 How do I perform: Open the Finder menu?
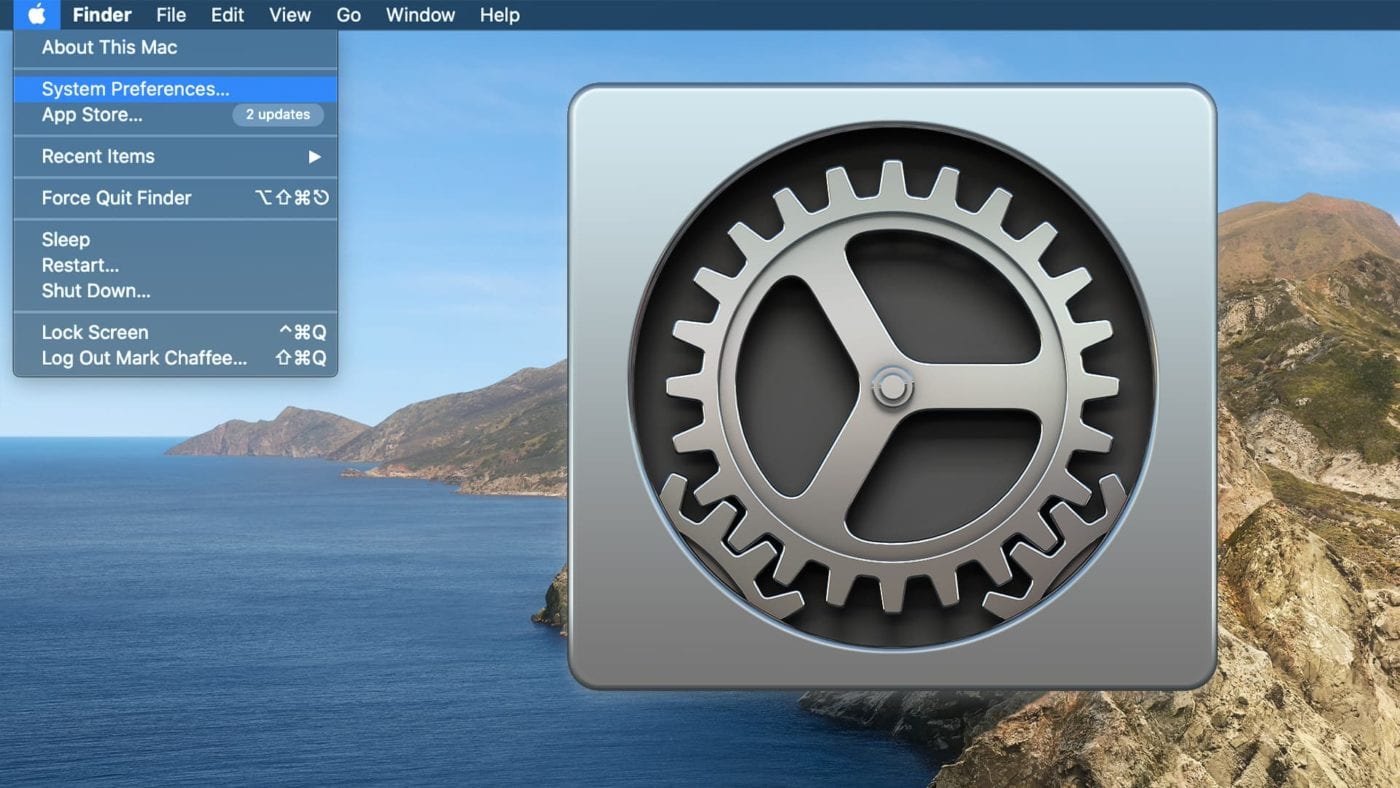[102, 15]
